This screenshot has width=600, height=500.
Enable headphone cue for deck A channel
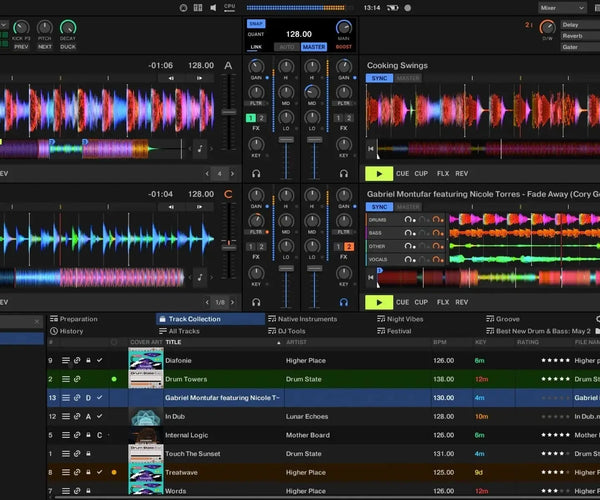pos(256,174)
